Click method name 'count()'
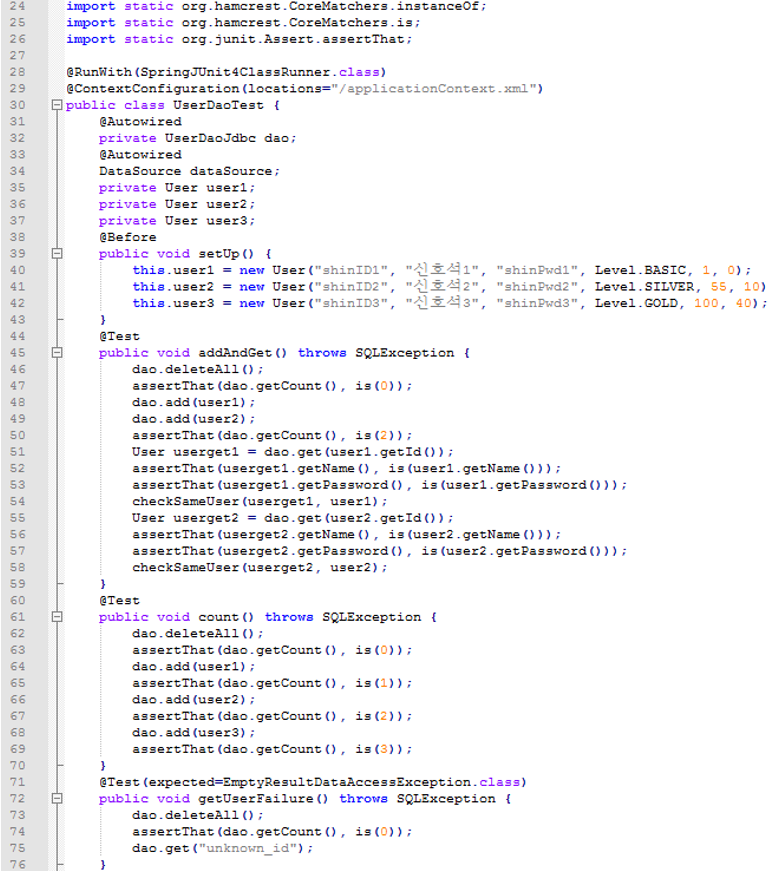Image resolution: width=769 pixels, height=871 pixels. (226, 617)
